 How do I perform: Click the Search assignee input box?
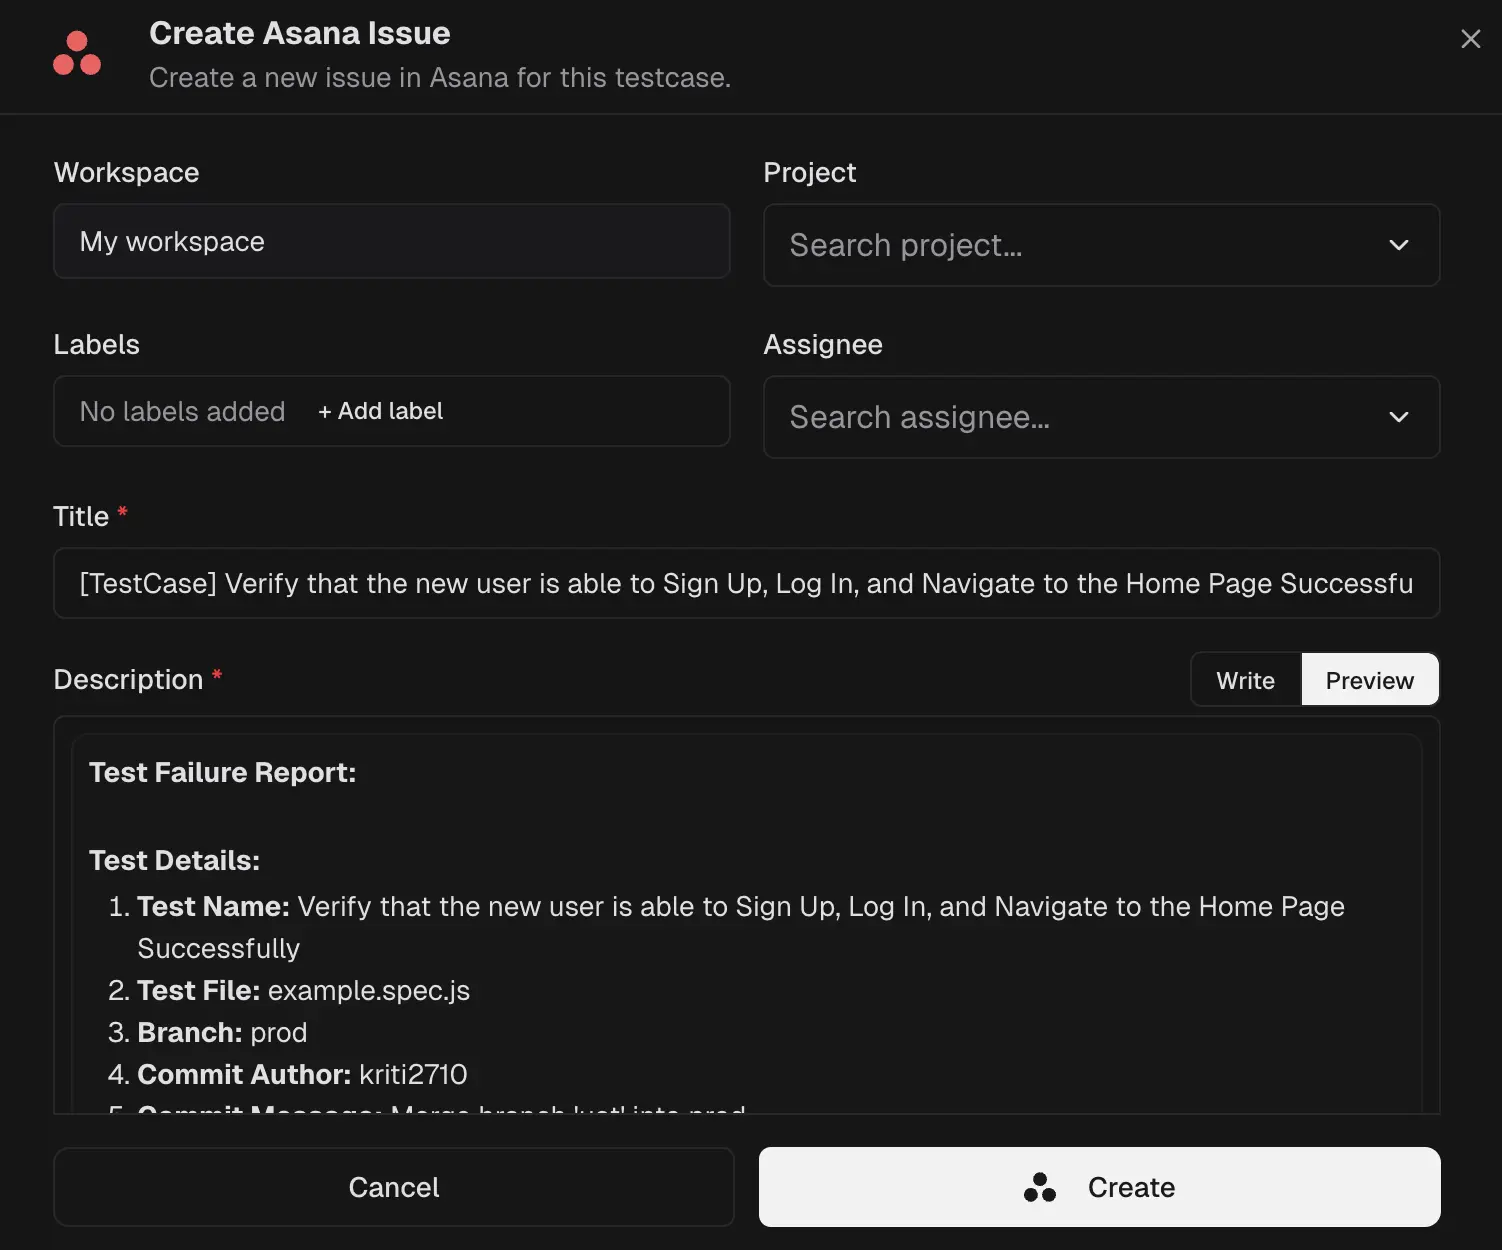point(1000,417)
